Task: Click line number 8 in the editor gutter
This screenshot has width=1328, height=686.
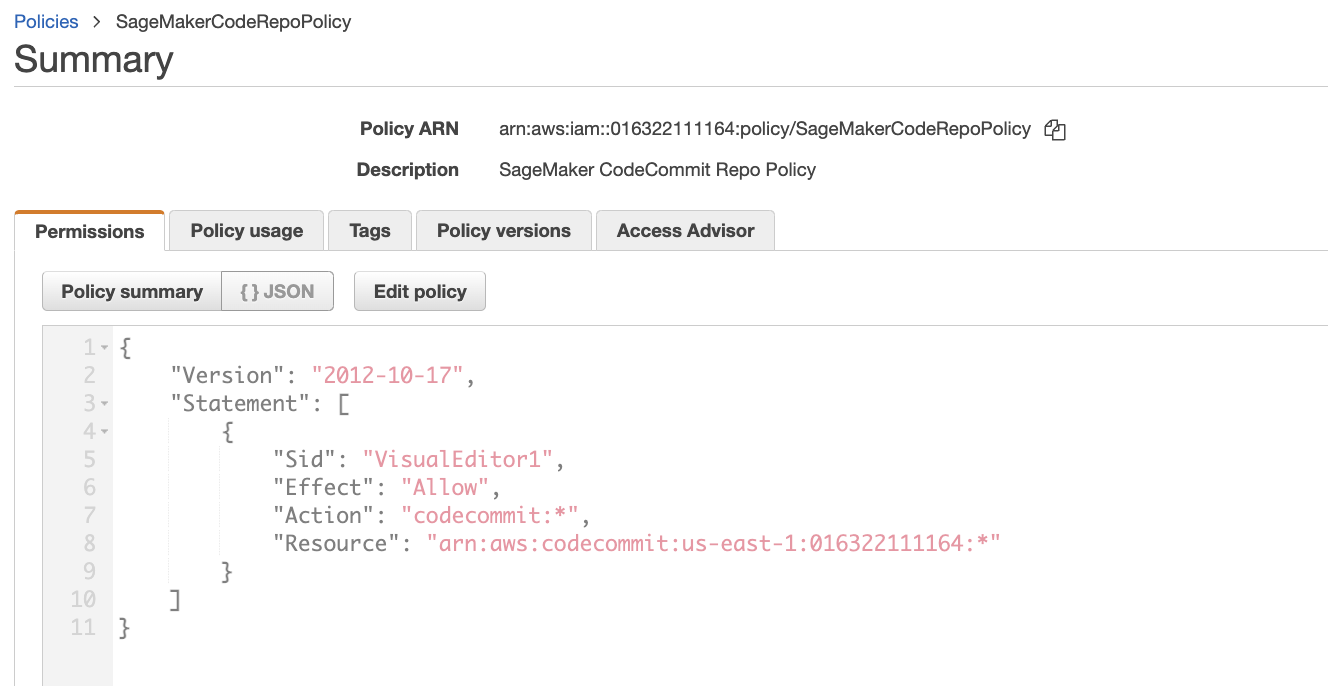Action: [x=89, y=543]
